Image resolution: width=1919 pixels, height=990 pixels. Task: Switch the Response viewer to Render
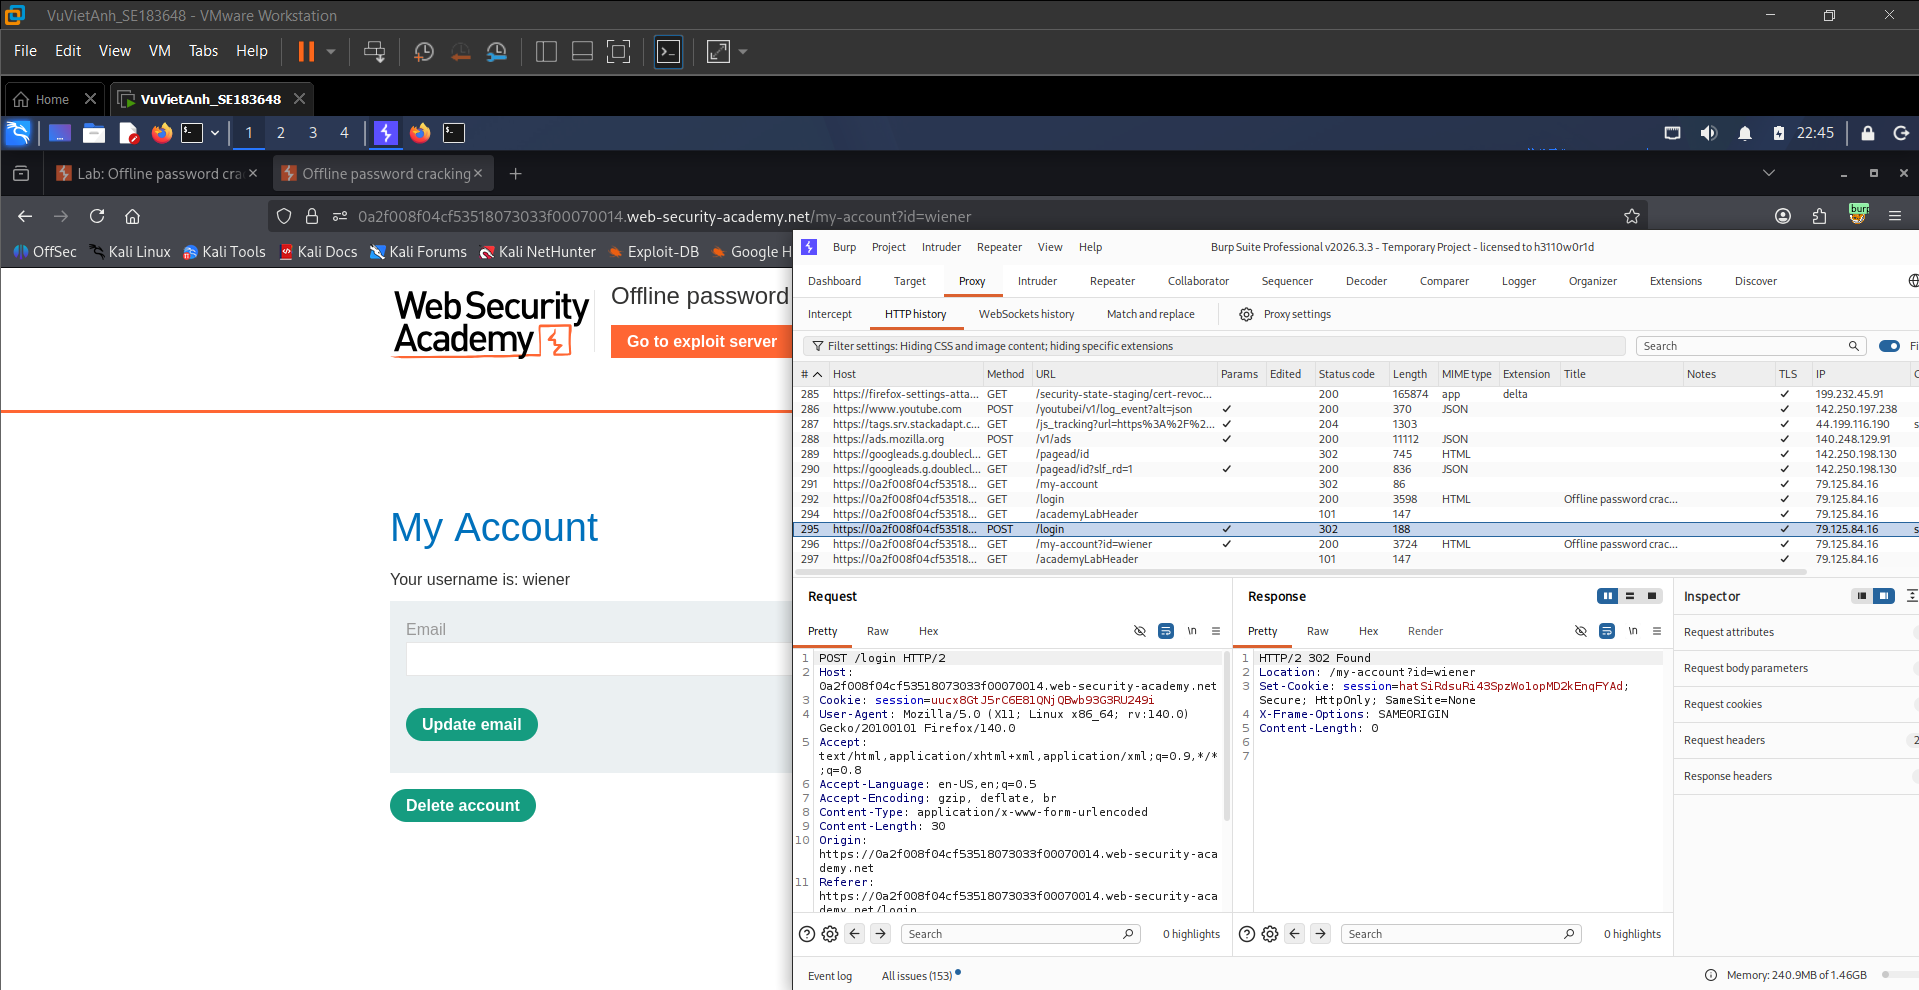1425,631
